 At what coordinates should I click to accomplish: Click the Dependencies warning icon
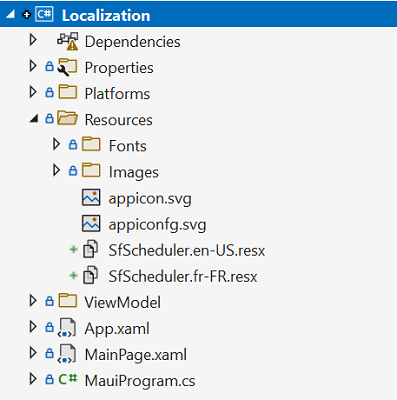pos(68,41)
